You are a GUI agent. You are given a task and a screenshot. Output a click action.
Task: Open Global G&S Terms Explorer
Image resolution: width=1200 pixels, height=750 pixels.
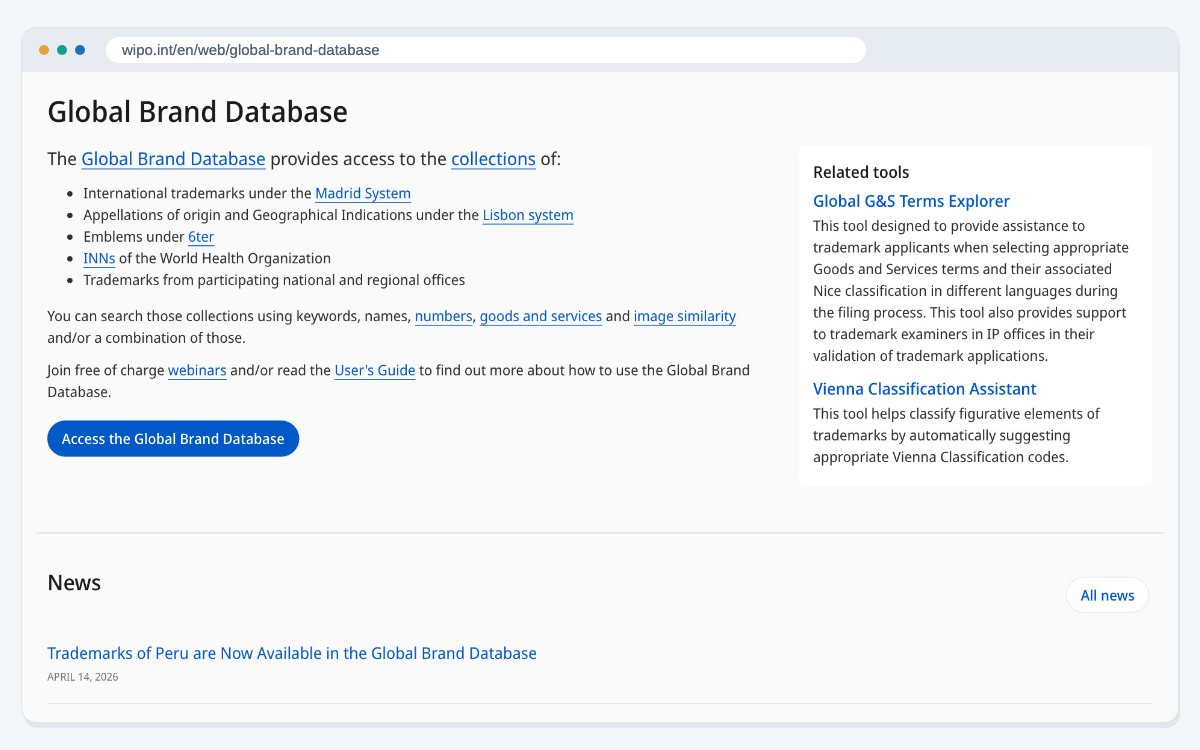[x=911, y=201]
